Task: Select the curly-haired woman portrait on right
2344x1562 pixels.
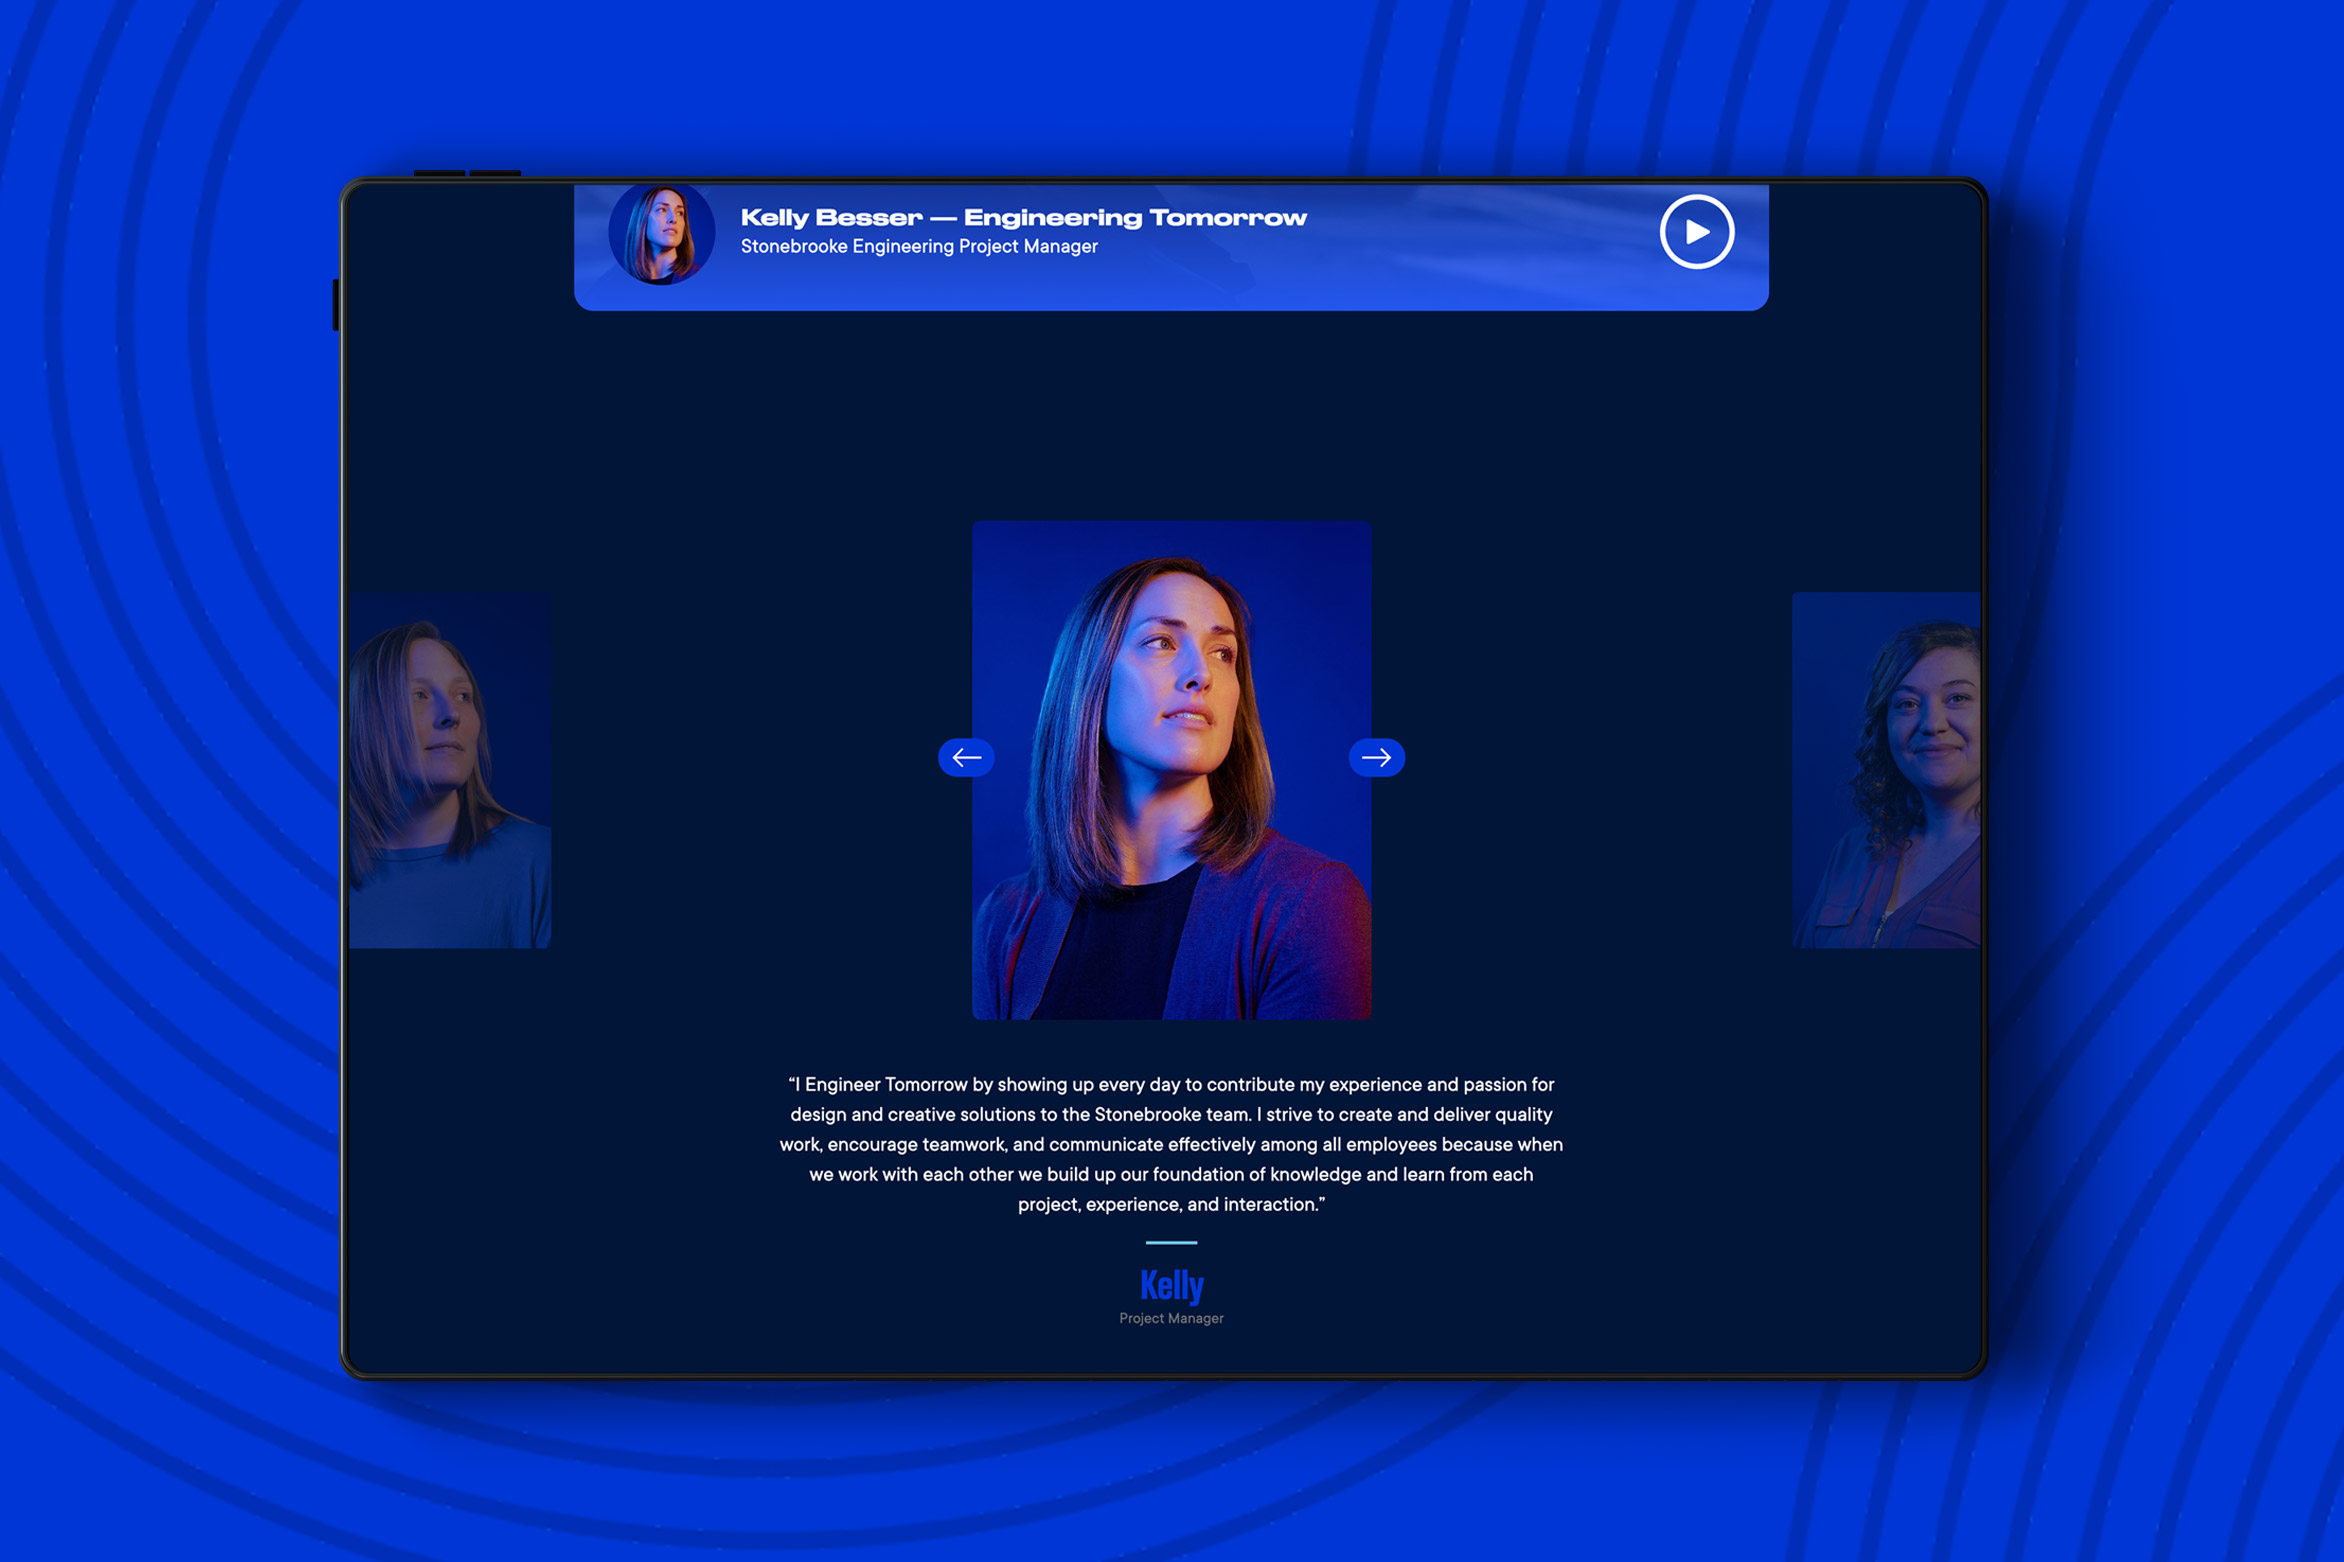Action: pyautogui.click(x=1885, y=770)
